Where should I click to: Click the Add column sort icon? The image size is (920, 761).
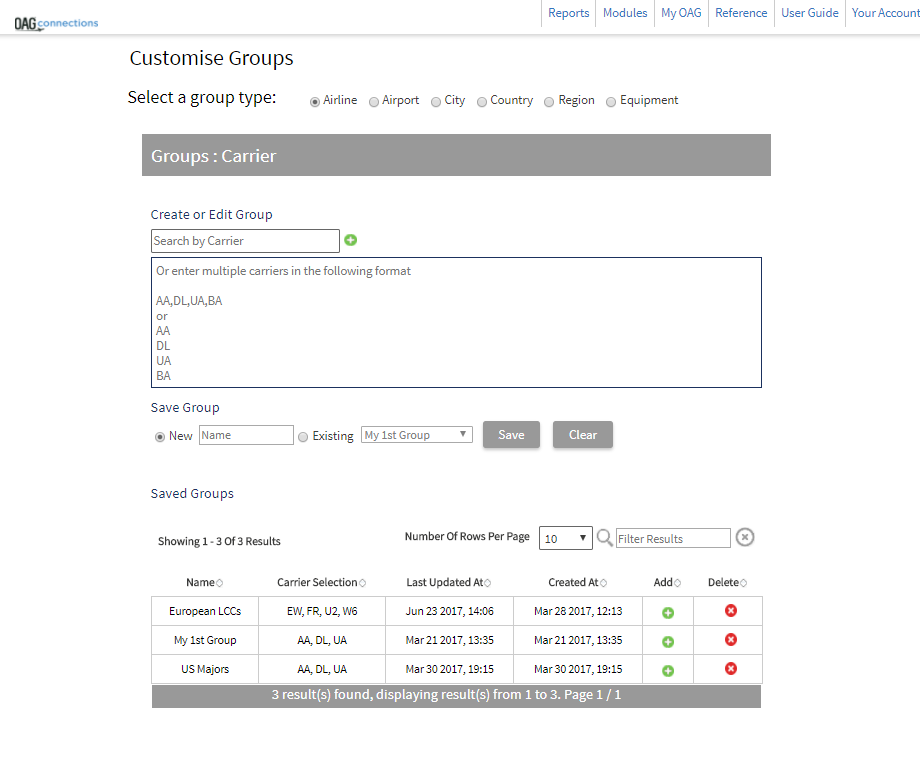point(677,583)
